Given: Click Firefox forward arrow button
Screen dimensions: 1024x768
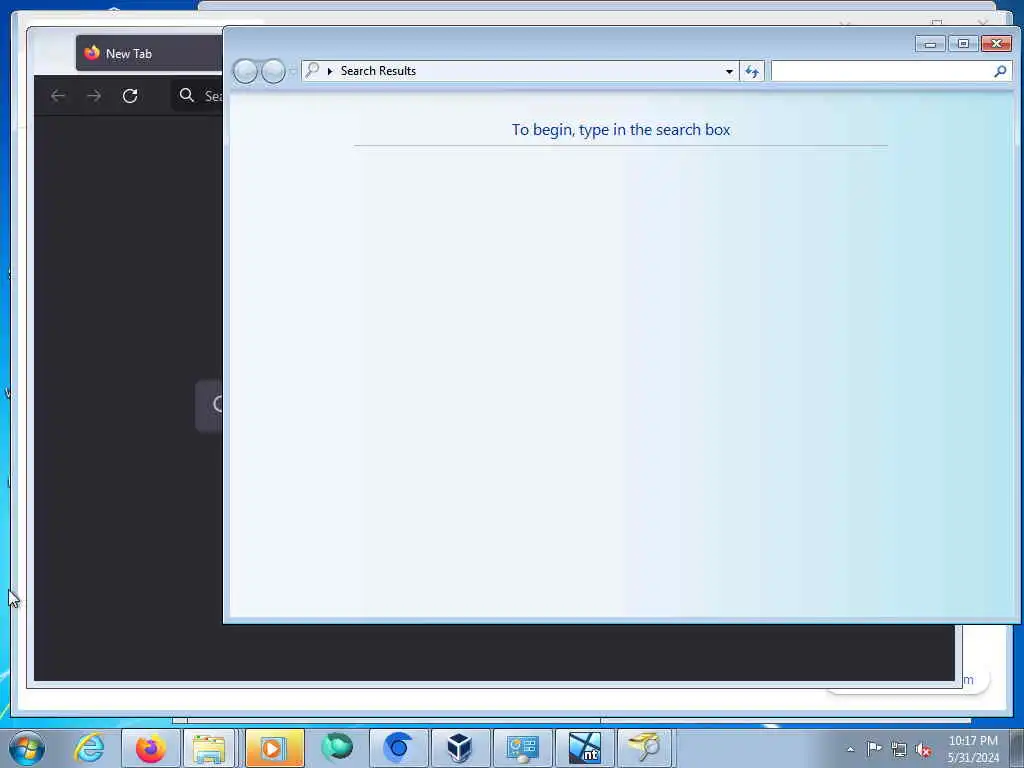Looking at the screenshot, I should (94, 96).
